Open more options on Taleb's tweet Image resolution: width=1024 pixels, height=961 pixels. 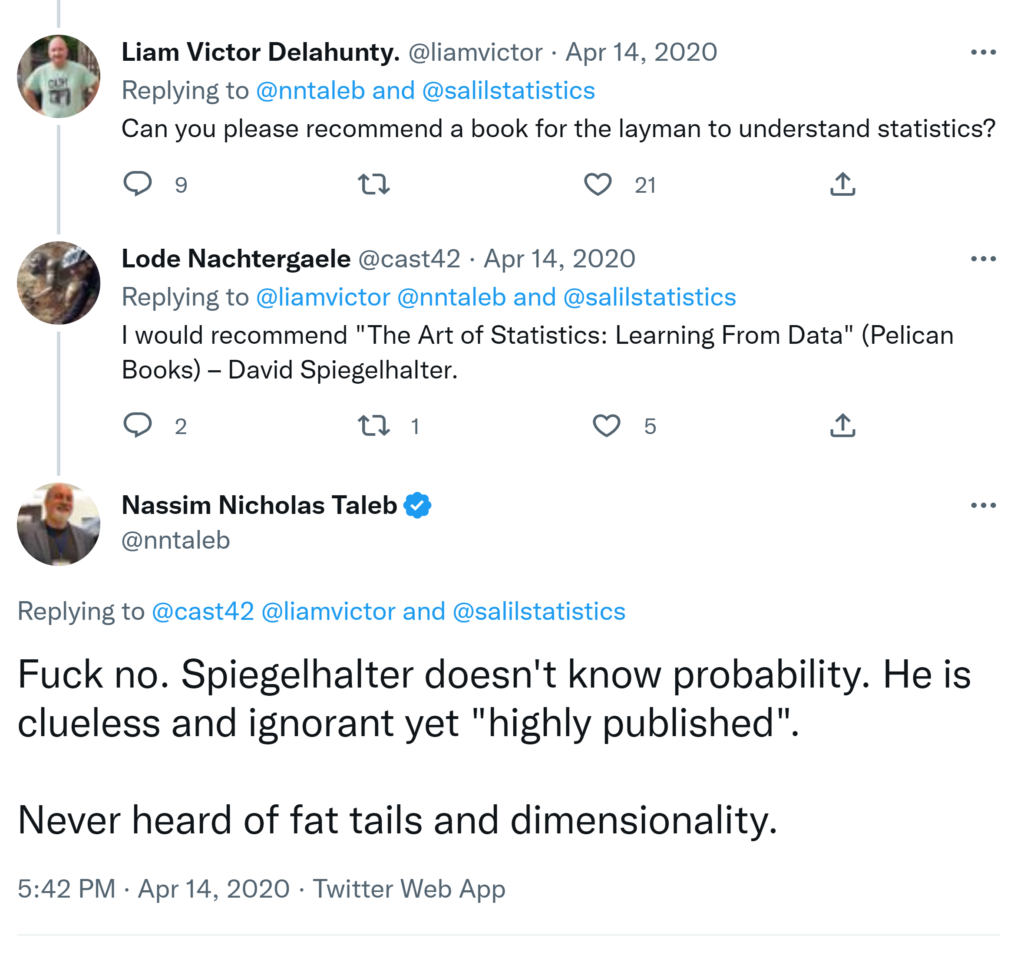click(983, 506)
